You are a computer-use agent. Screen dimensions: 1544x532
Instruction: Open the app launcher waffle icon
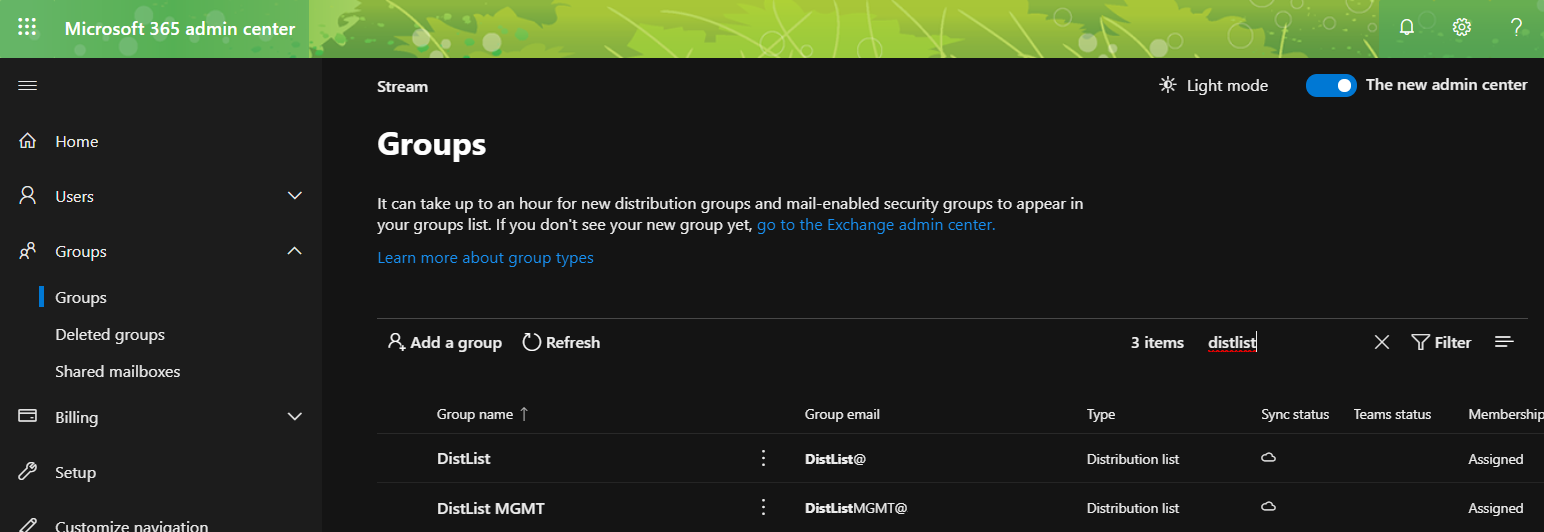(x=27, y=28)
